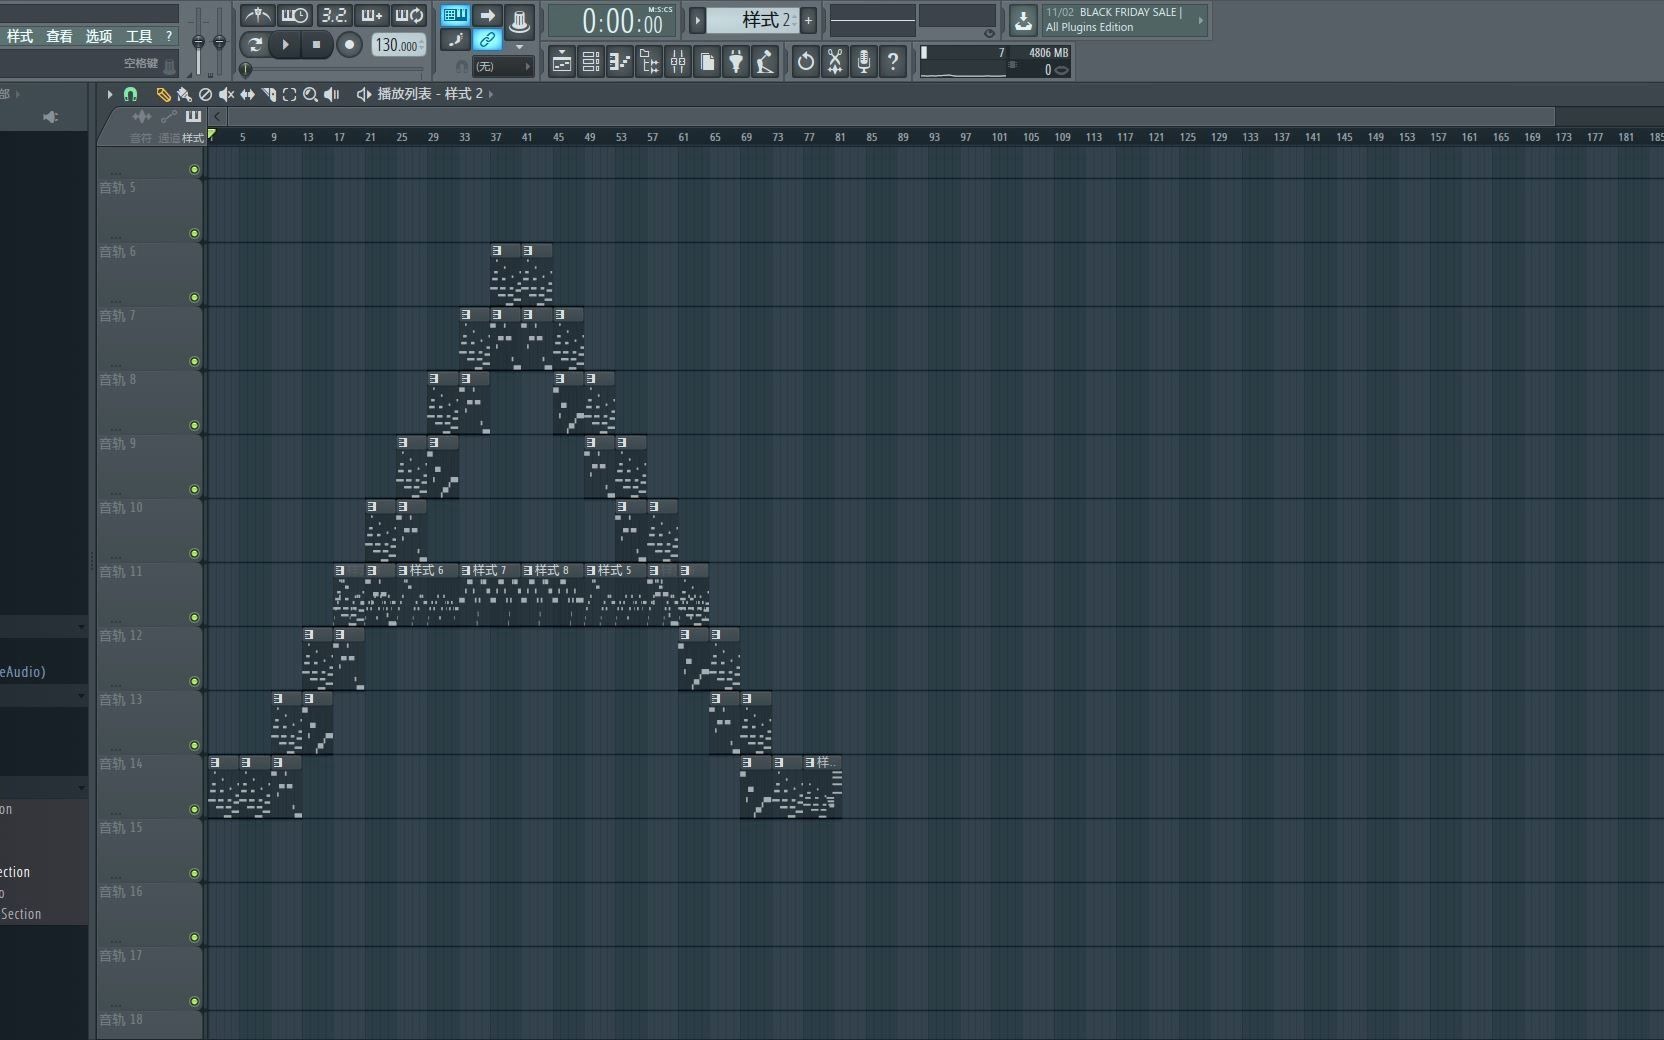Select the playlist zoom tool
Image resolution: width=1664 pixels, height=1040 pixels.
(x=310, y=94)
